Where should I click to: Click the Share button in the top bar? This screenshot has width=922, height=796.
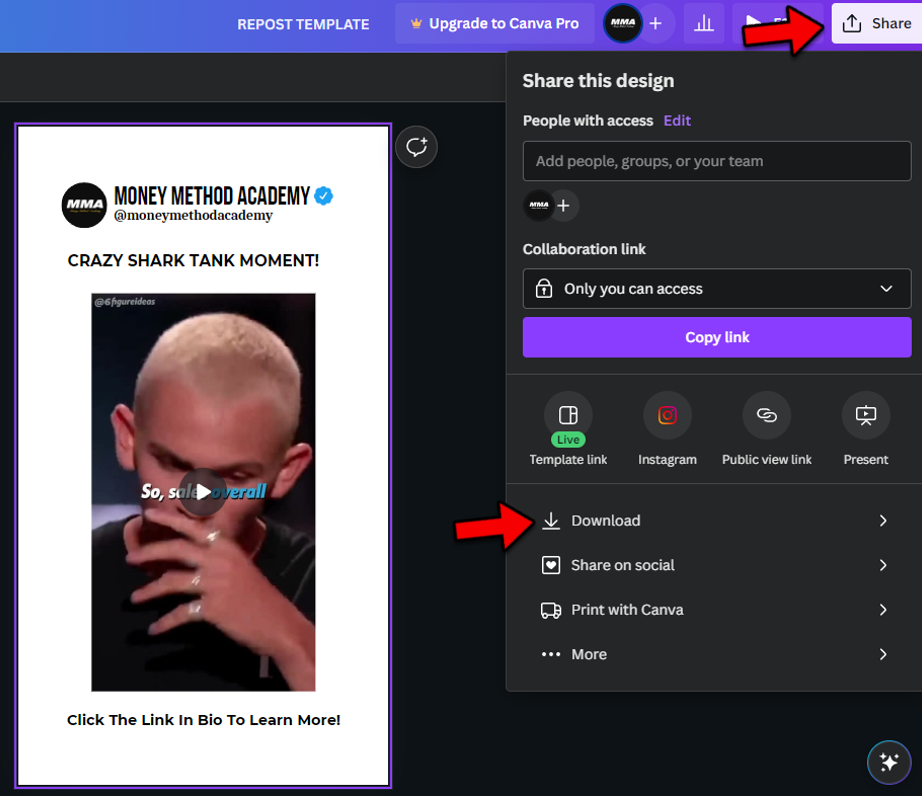click(877, 24)
